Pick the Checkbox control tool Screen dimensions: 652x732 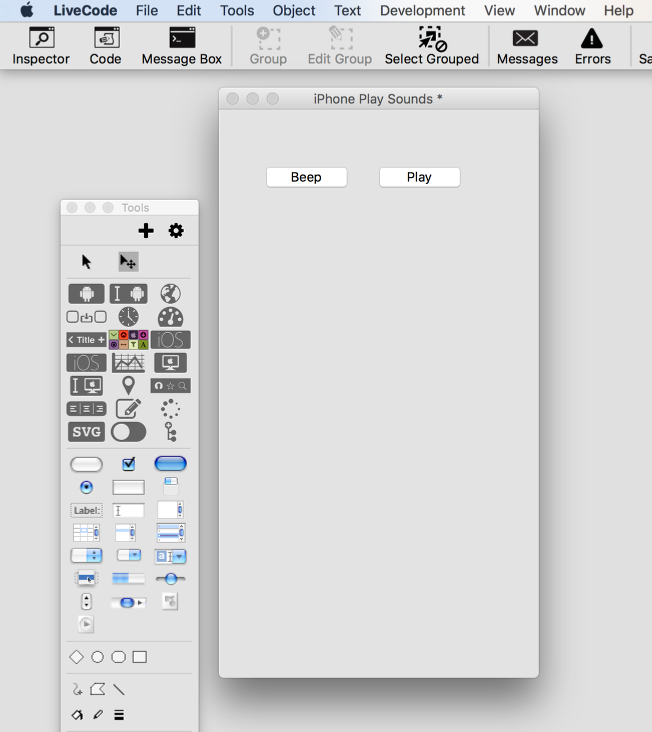tap(128, 464)
